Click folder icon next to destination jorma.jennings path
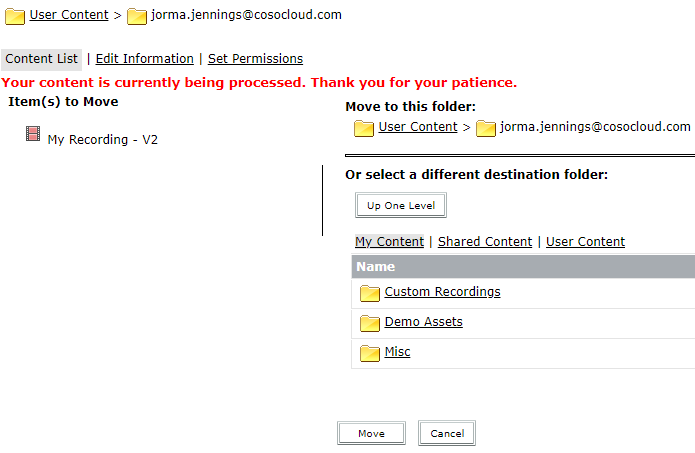Screen dimensions: 695x453 [x=486, y=129]
